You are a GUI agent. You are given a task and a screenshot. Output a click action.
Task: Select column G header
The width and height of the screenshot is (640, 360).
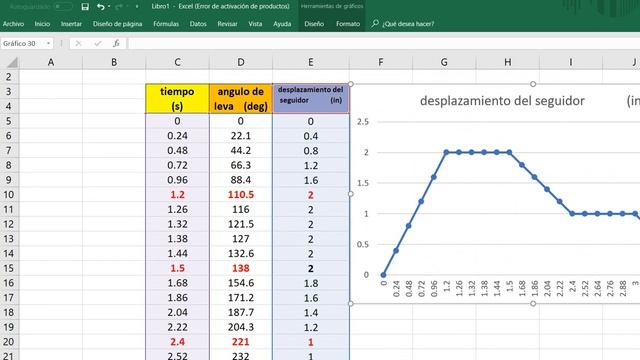444,62
